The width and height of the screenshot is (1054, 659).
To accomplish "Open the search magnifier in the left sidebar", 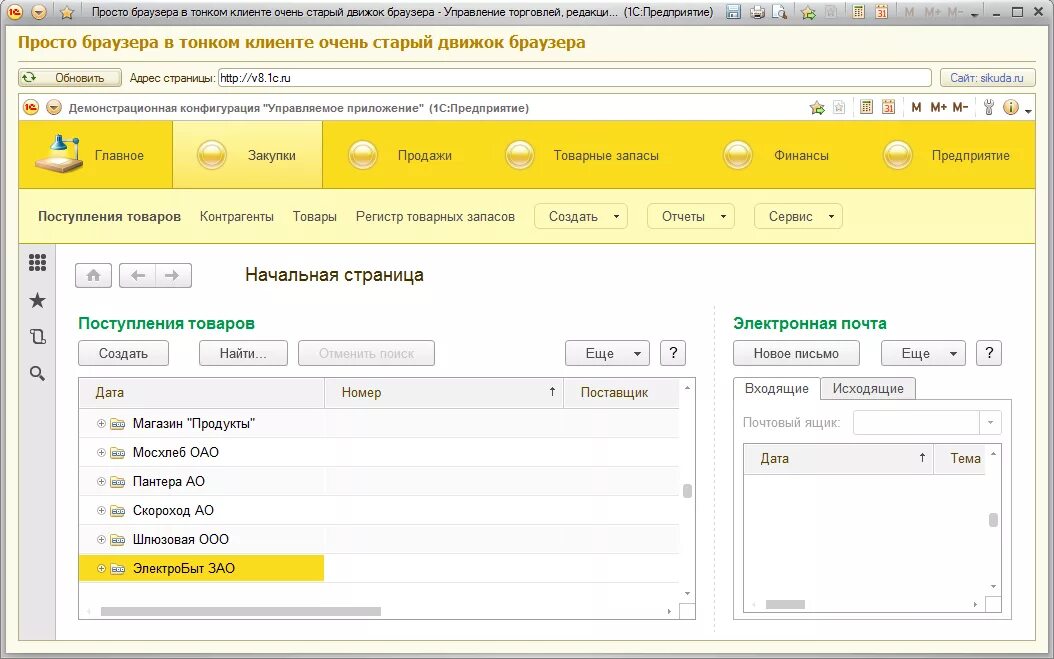I will (x=38, y=373).
